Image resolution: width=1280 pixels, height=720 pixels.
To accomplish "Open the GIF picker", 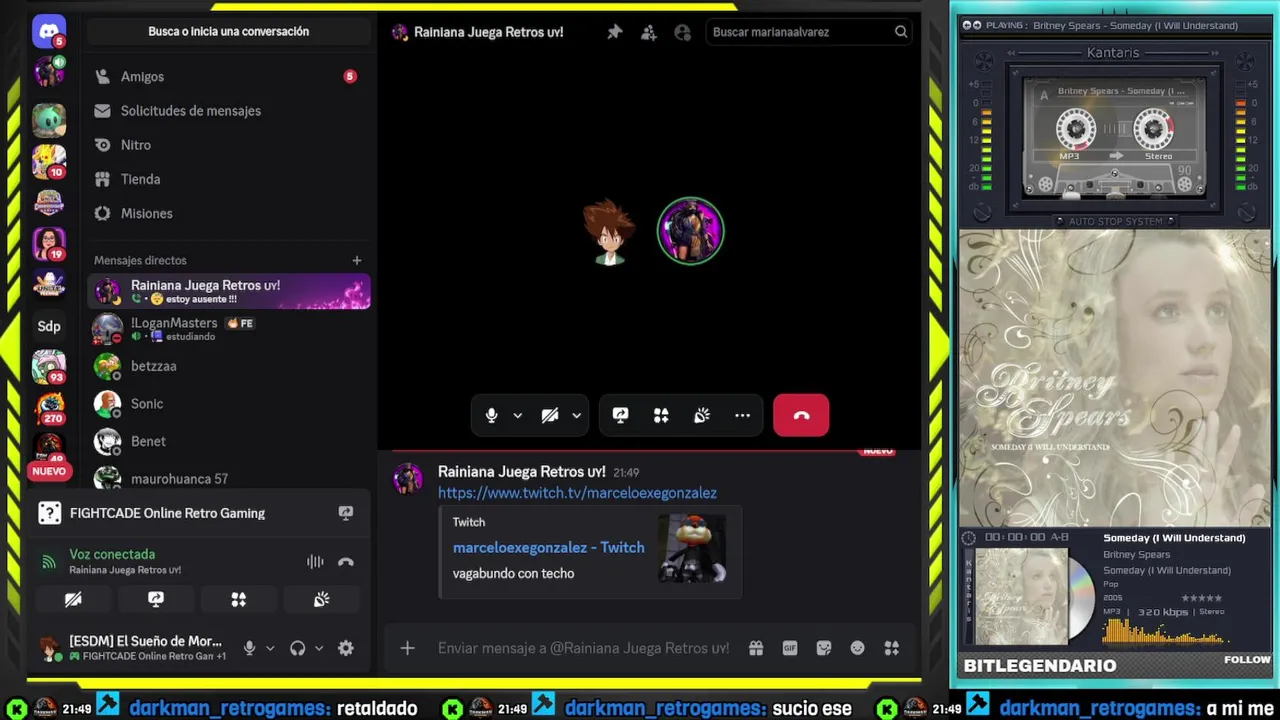I will point(790,648).
